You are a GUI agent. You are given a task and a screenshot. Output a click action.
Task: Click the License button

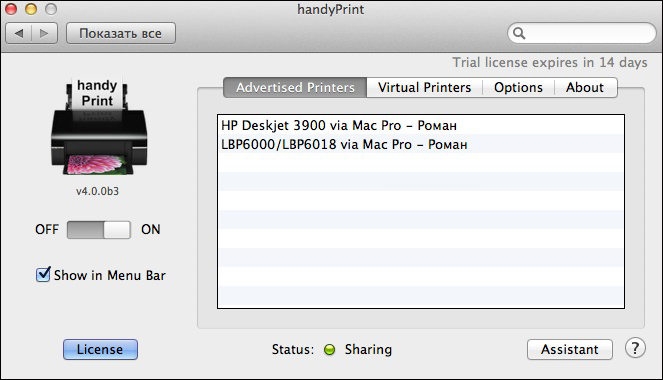[x=100, y=350]
